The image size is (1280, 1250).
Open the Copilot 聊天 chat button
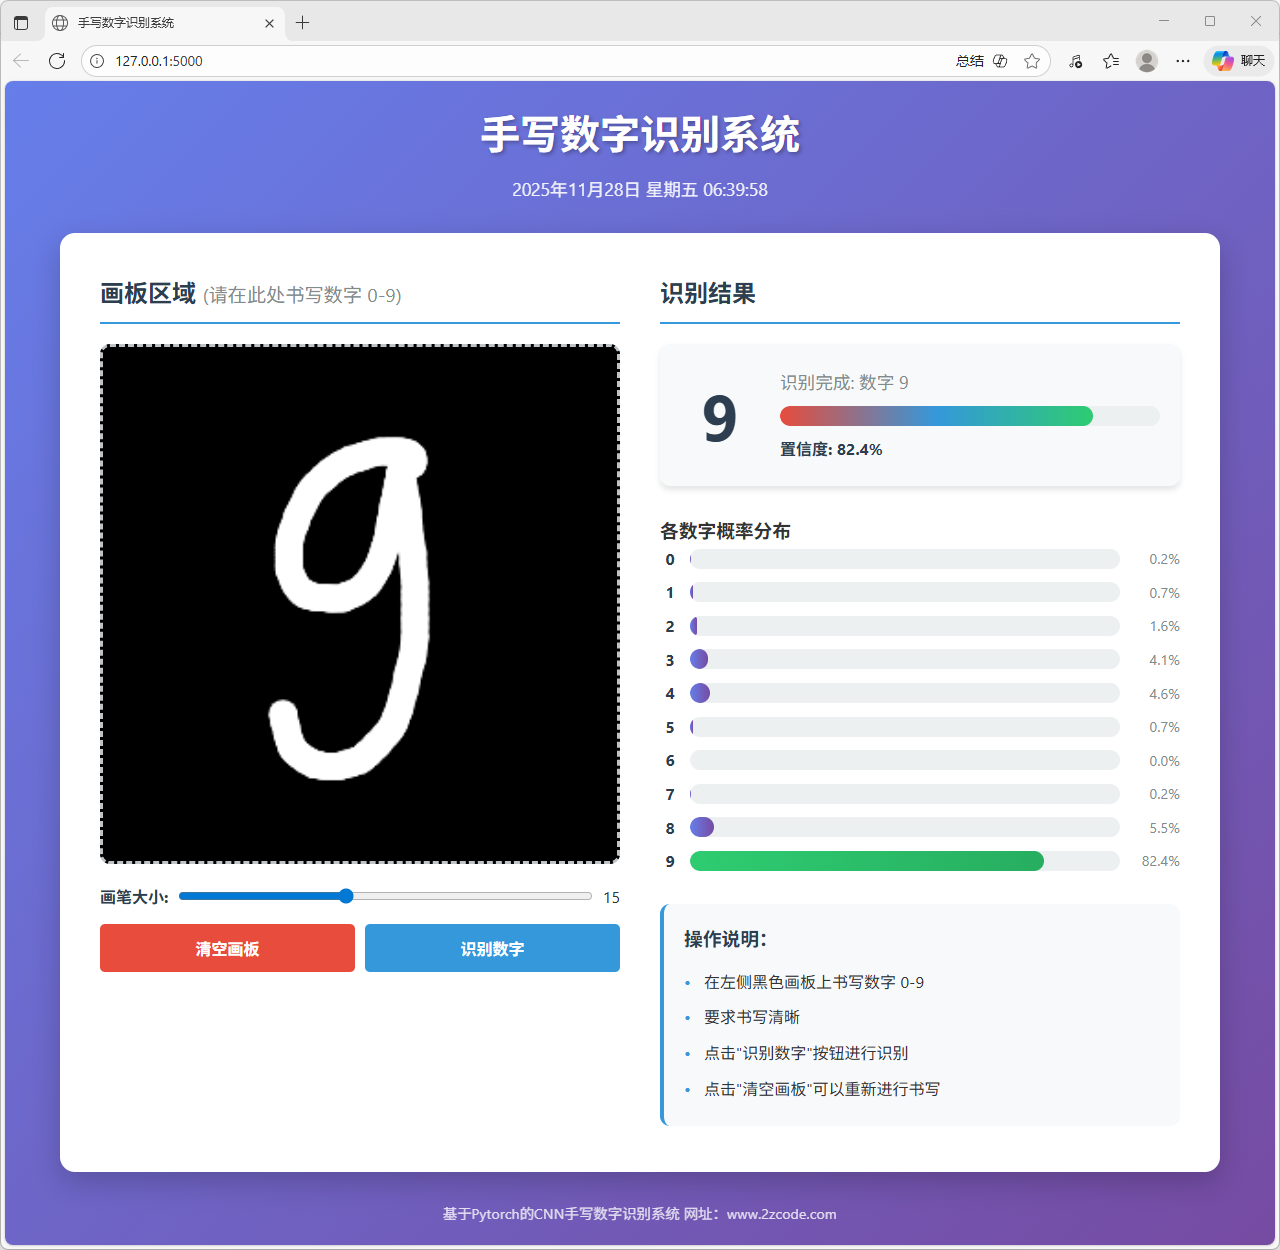pos(1239,61)
